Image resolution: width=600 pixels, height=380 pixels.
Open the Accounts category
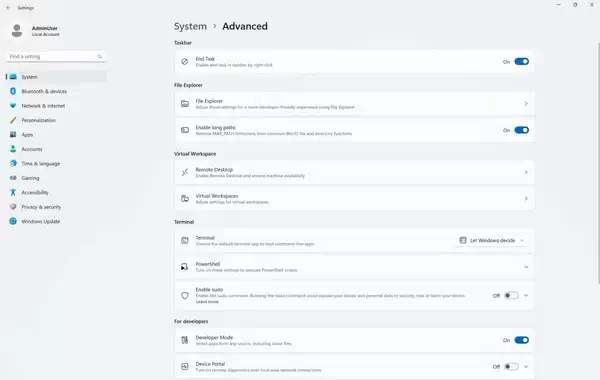pyautogui.click(x=56, y=149)
